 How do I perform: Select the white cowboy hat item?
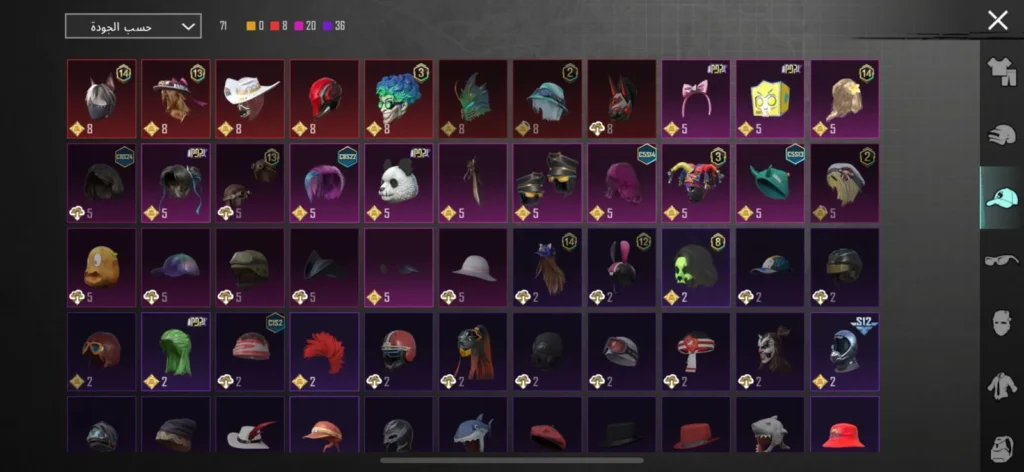point(250,99)
